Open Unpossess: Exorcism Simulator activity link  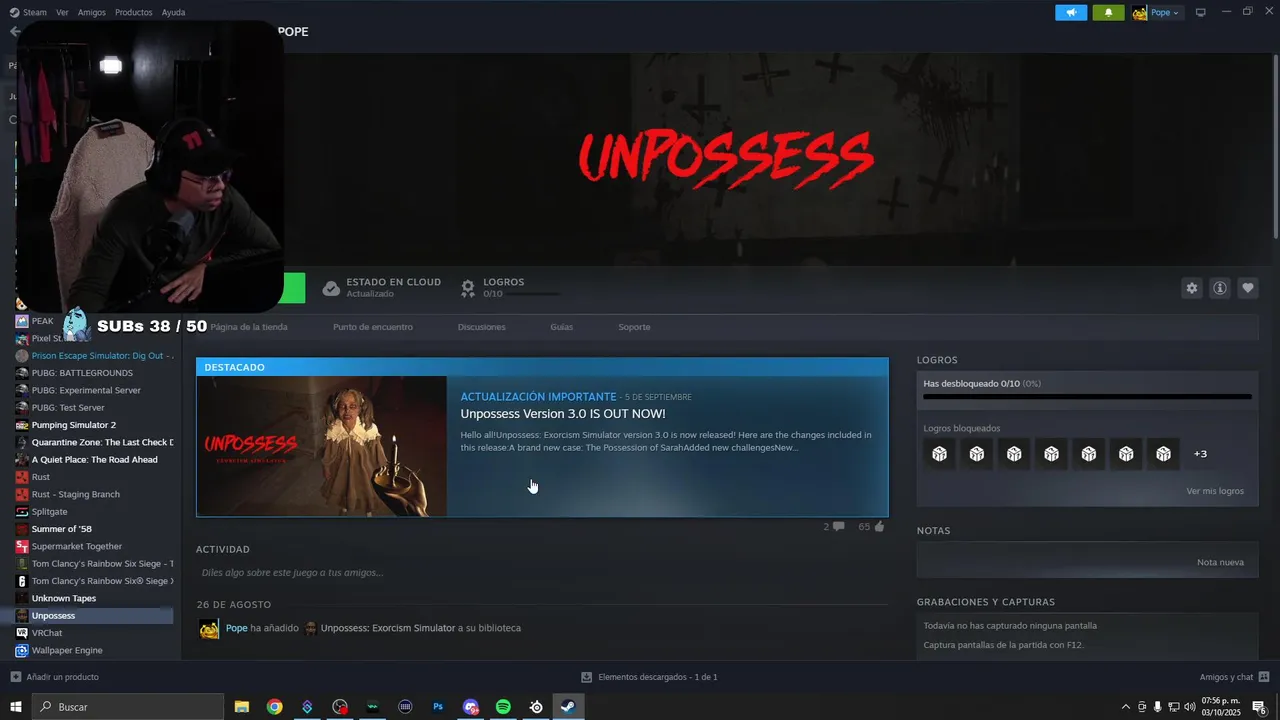pyautogui.click(x=388, y=628)
